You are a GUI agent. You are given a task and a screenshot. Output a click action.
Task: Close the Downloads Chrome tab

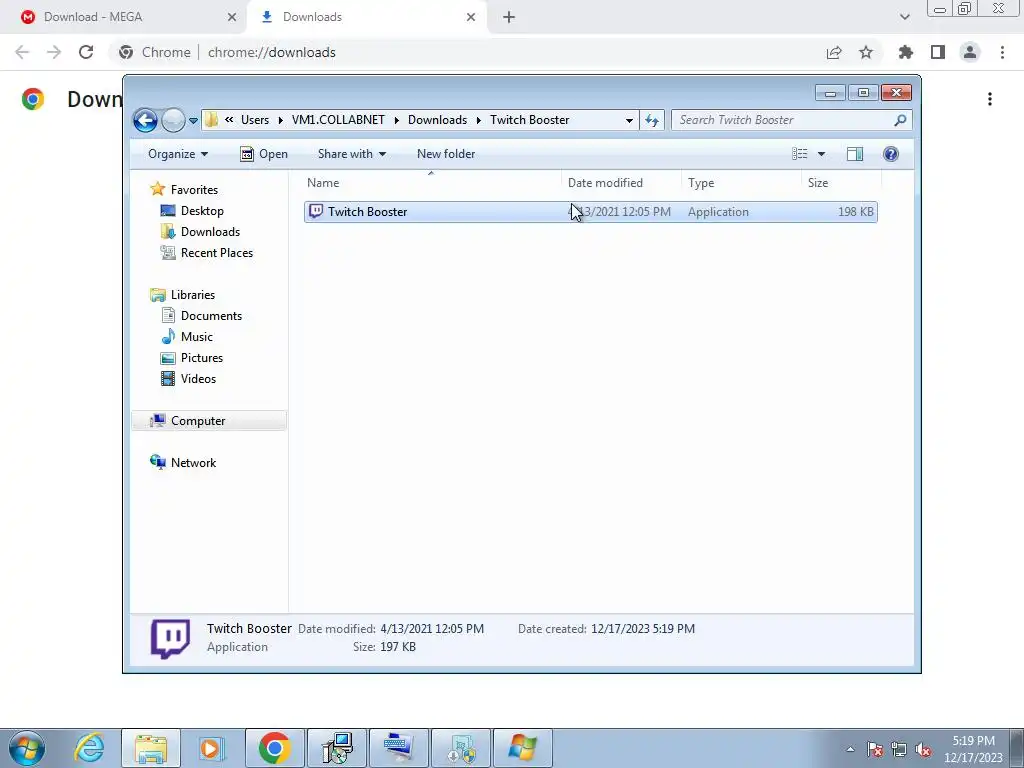click(x=471, y=17)
